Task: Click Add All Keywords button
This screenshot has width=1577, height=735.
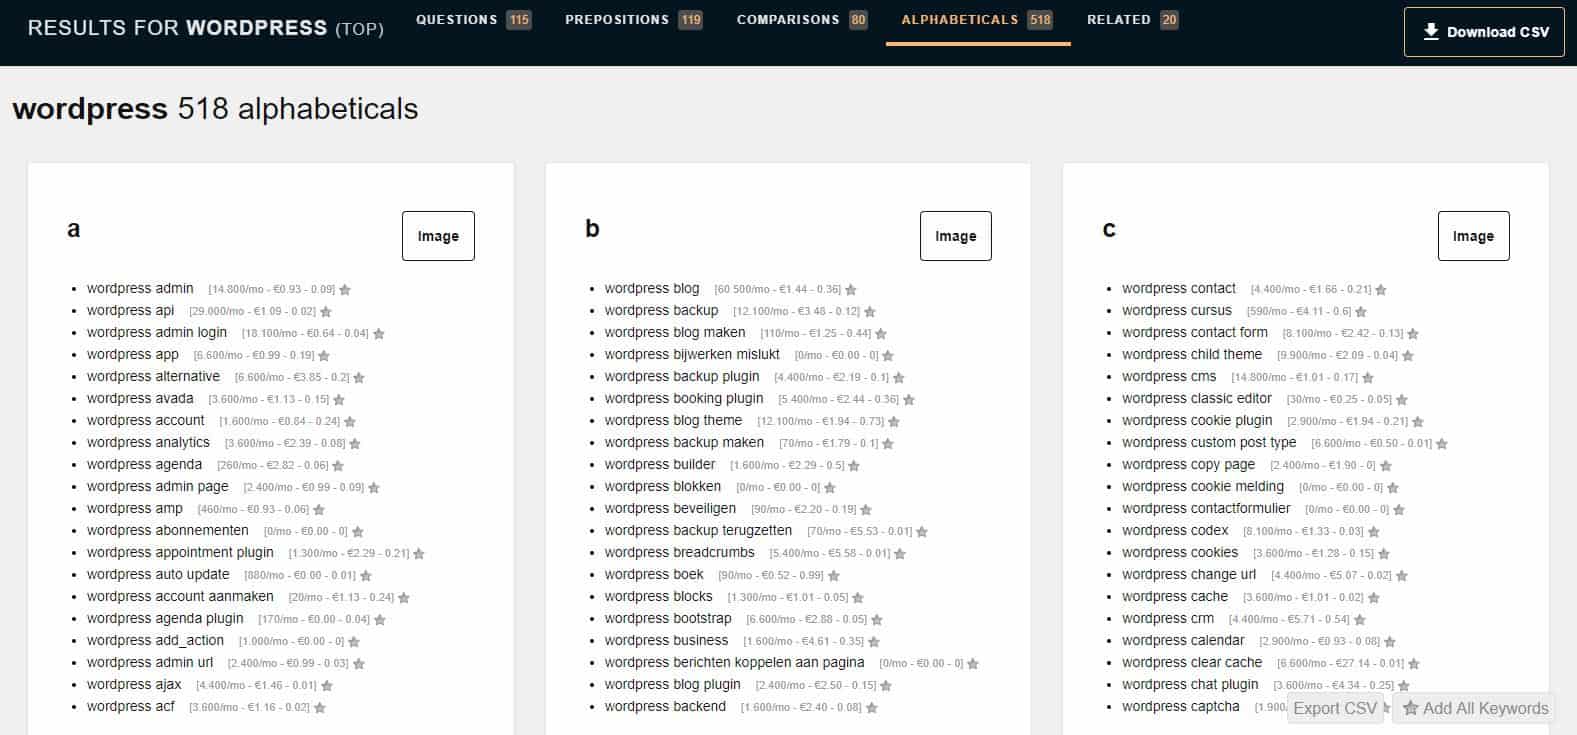Action: click(x=1474, y=708)
